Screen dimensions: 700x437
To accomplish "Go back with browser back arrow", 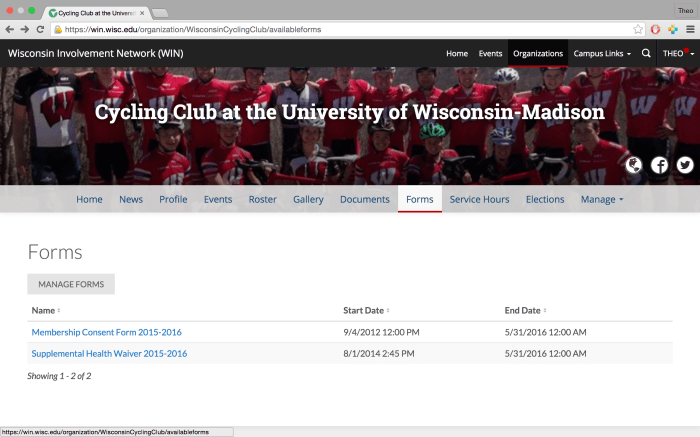I will (9, 29).
